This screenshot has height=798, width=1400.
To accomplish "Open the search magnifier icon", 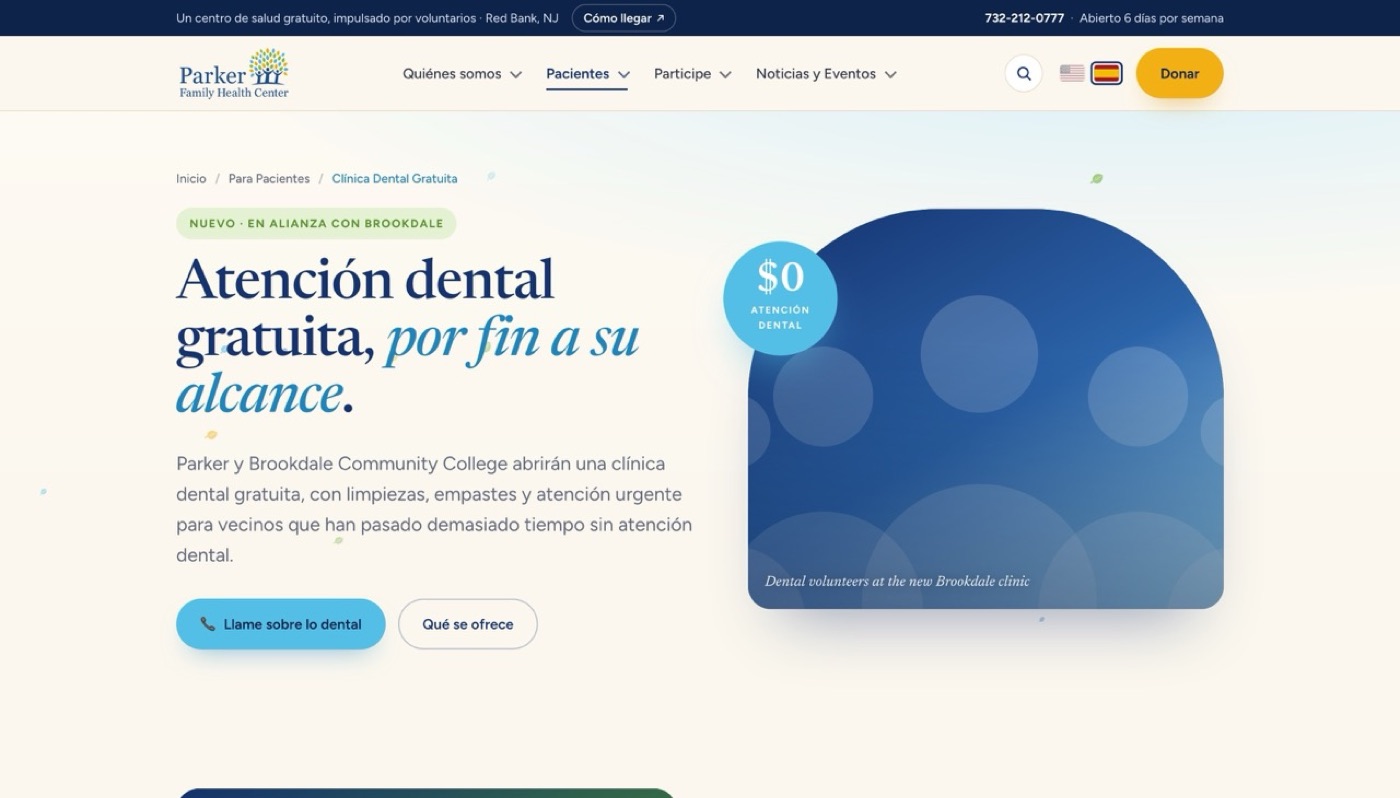I will coord(1023,73).
